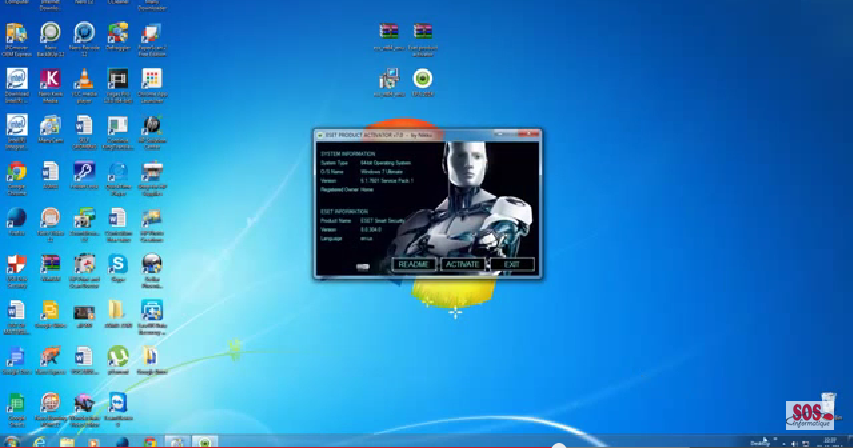Select the ESET Smart Security product name
Image resolution: width=854 pixels, height=448 pixels.
[382, 221]
